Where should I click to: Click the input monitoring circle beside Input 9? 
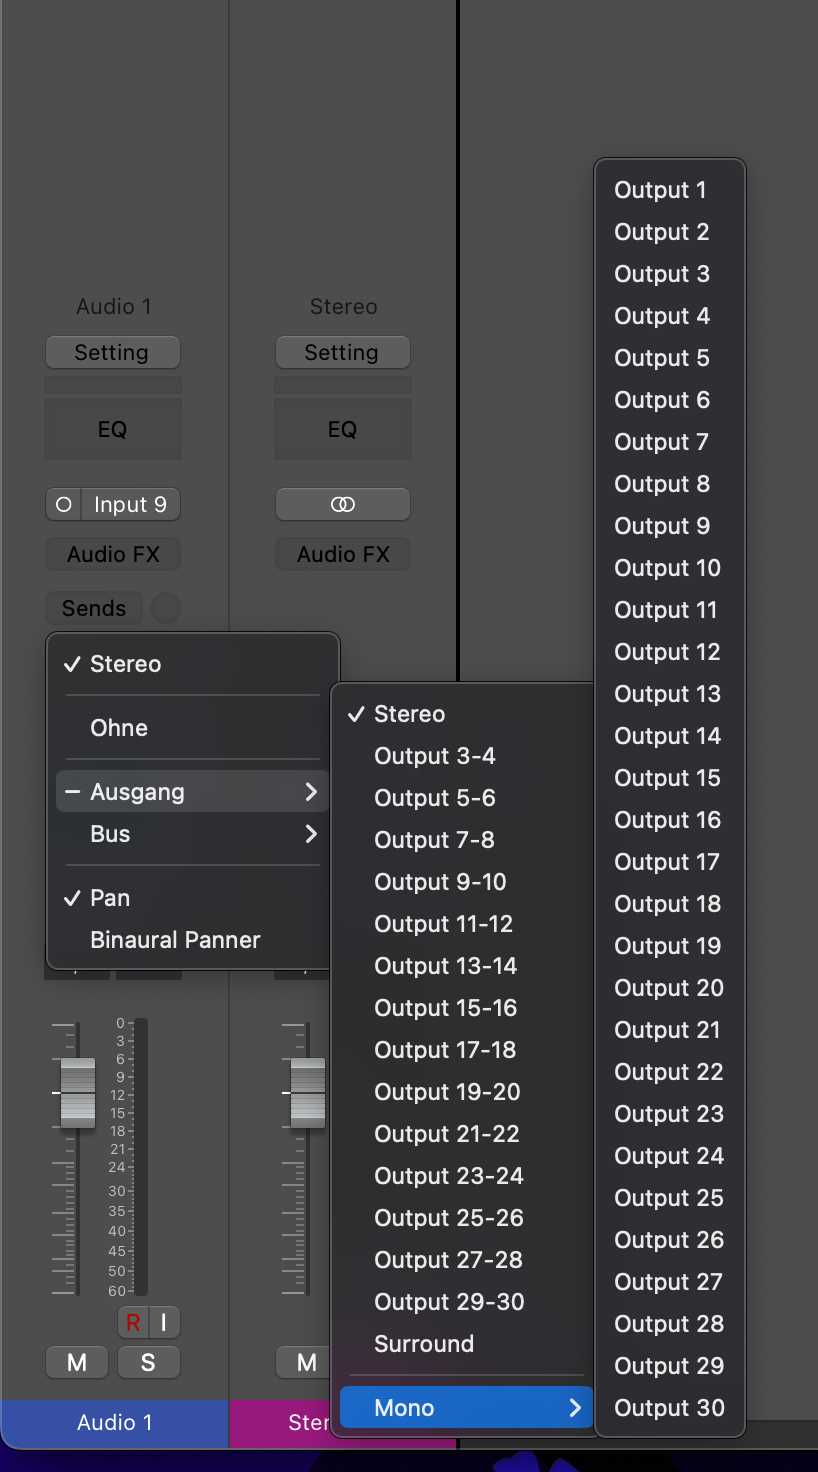(64, 505)
